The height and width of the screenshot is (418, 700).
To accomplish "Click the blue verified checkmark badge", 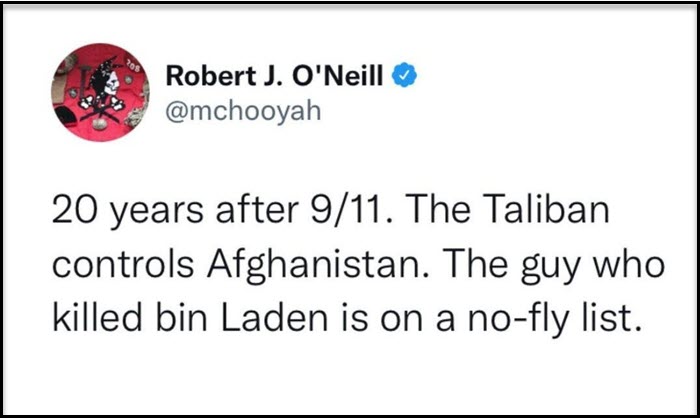I will coord(404,75).
